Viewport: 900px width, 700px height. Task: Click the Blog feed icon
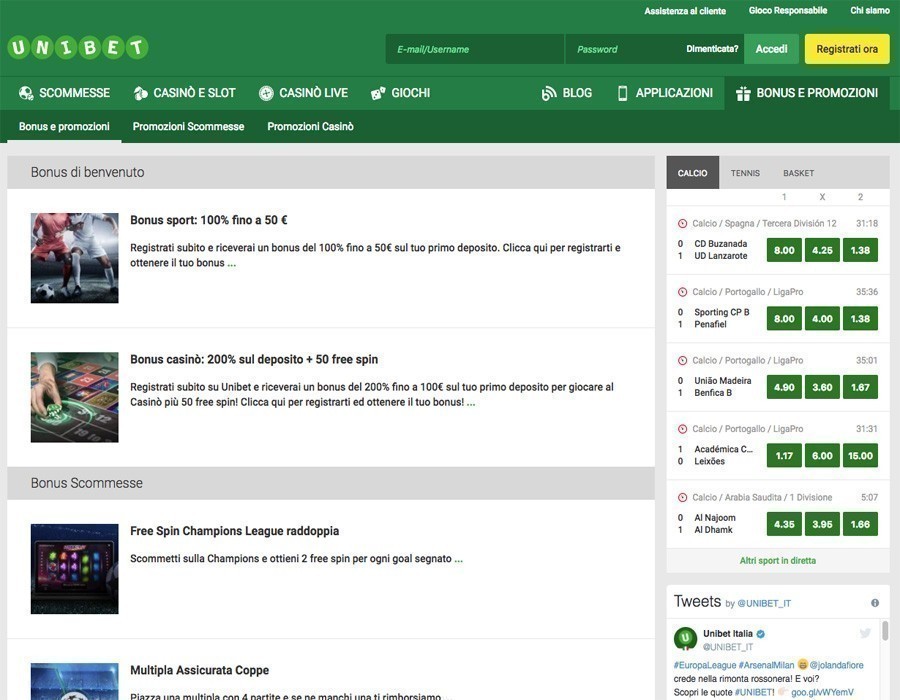tap(549, 93)
